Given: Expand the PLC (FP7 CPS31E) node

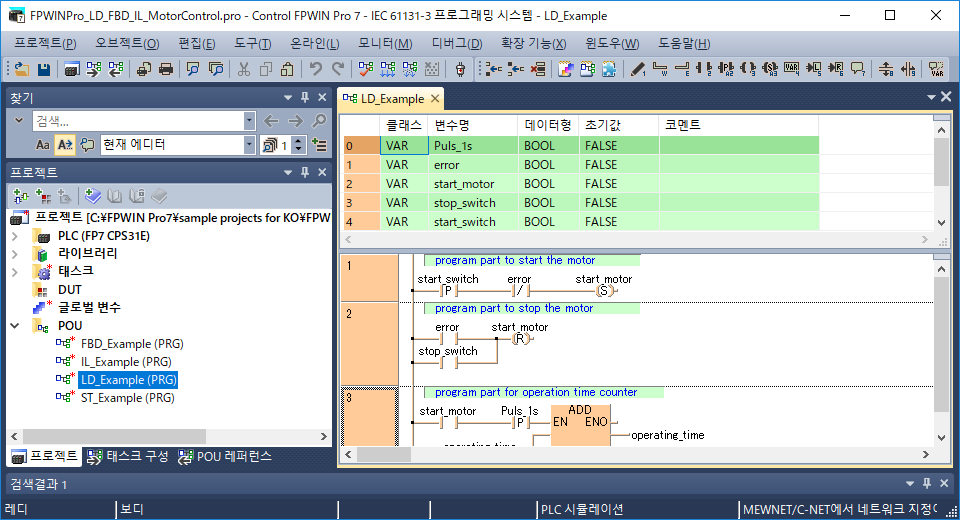Looking at the screenshot, I should pos(15,236).
